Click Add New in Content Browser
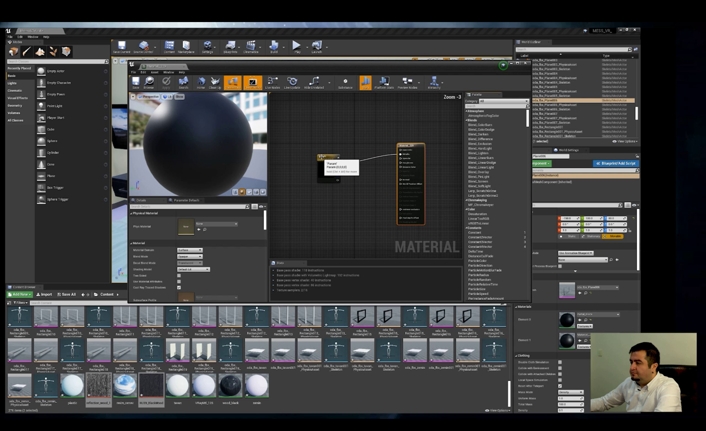Screen dimensions: 706x431 [x=19, y=295]
